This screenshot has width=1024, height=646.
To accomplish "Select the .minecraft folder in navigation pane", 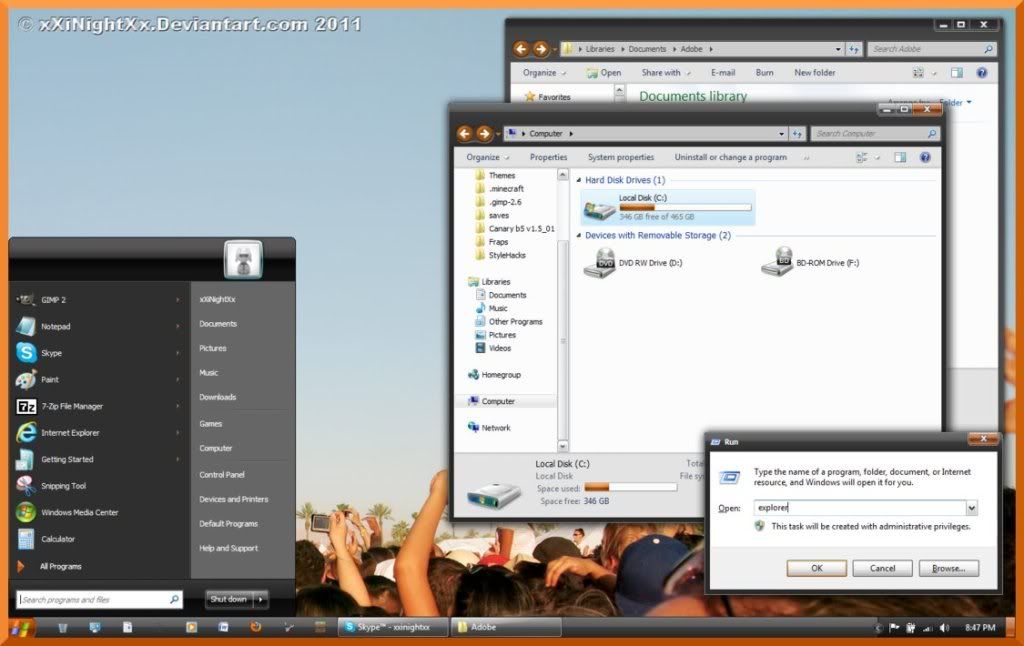I will coord(500,189).
